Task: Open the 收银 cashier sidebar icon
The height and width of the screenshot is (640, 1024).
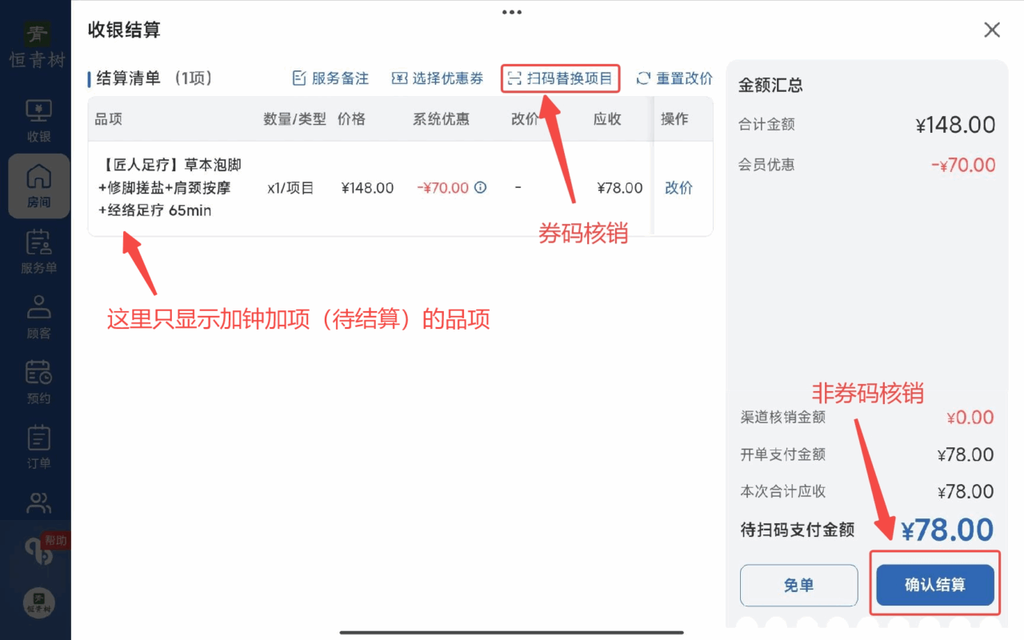Action: pyautogui.click(x=39, y=120)
